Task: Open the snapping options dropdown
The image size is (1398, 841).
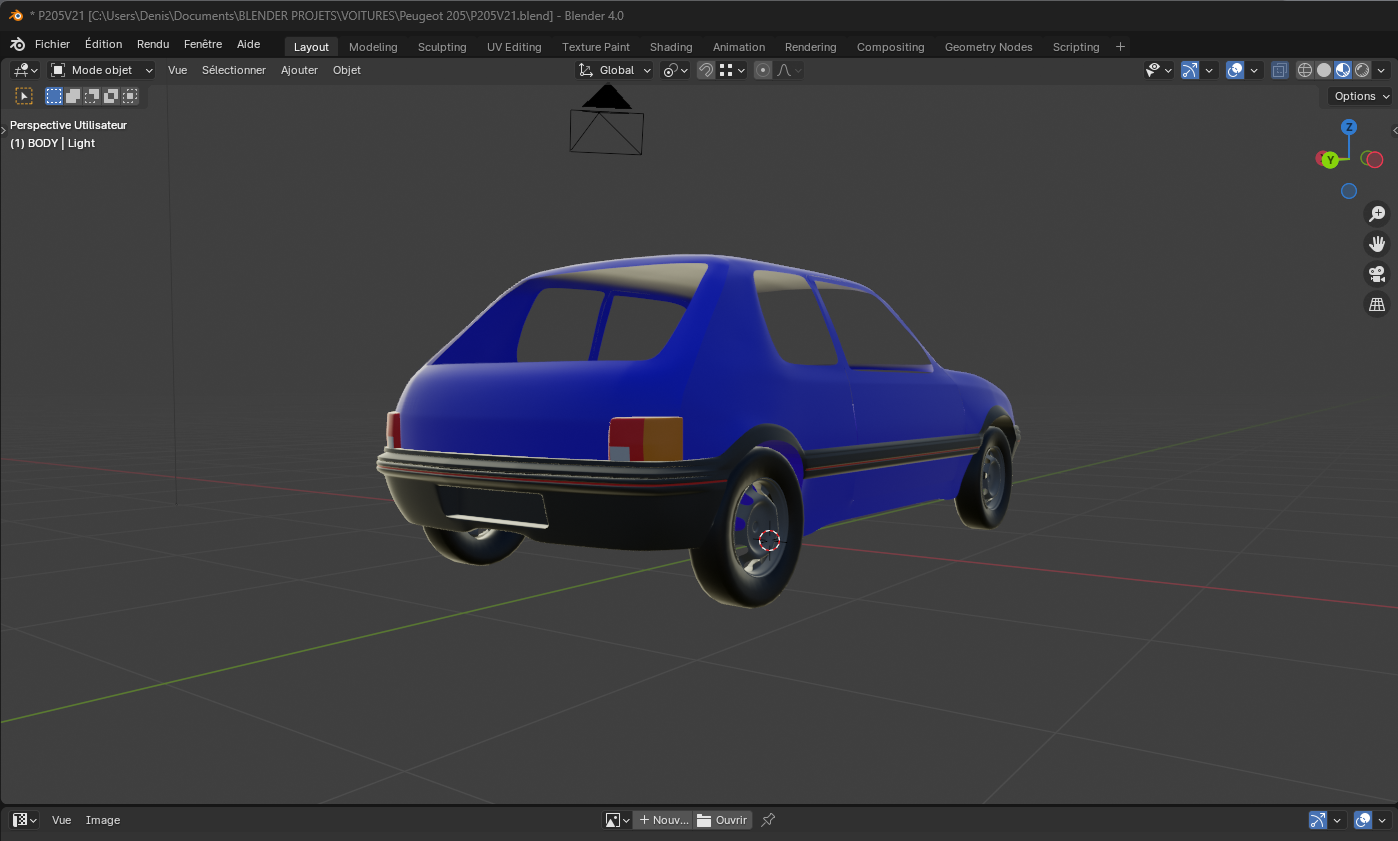Action: [x=733, y=70]
